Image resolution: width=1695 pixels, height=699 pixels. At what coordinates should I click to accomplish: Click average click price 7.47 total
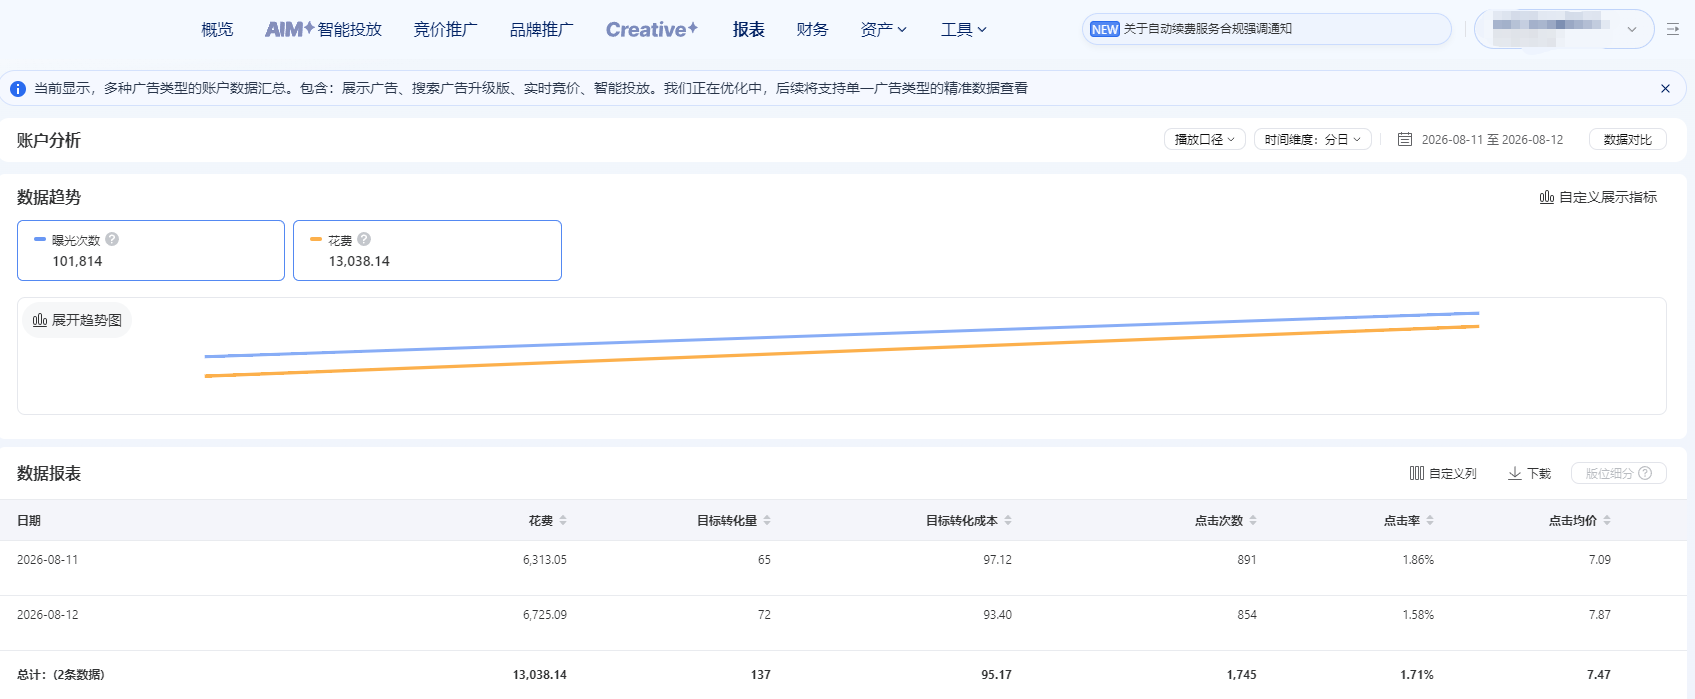point(1599,675)
